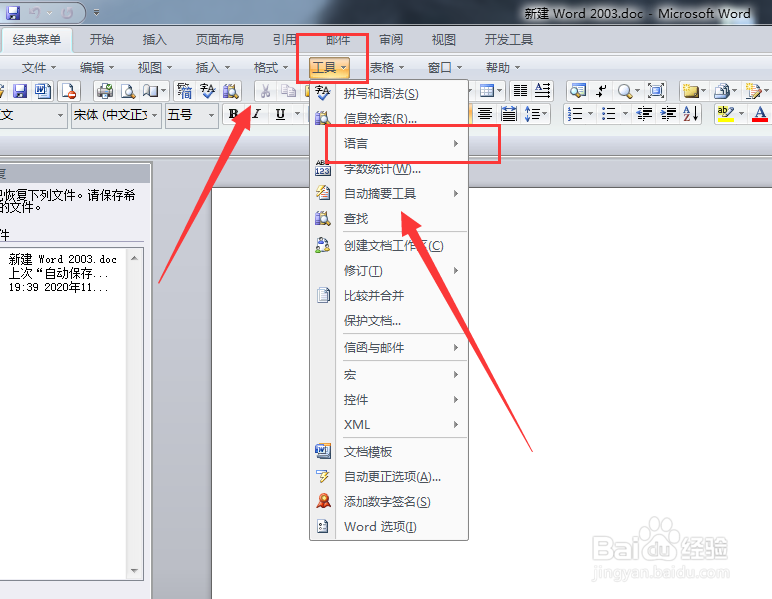
Task: Click the Save as Word document icon
Action: (43, 91)
